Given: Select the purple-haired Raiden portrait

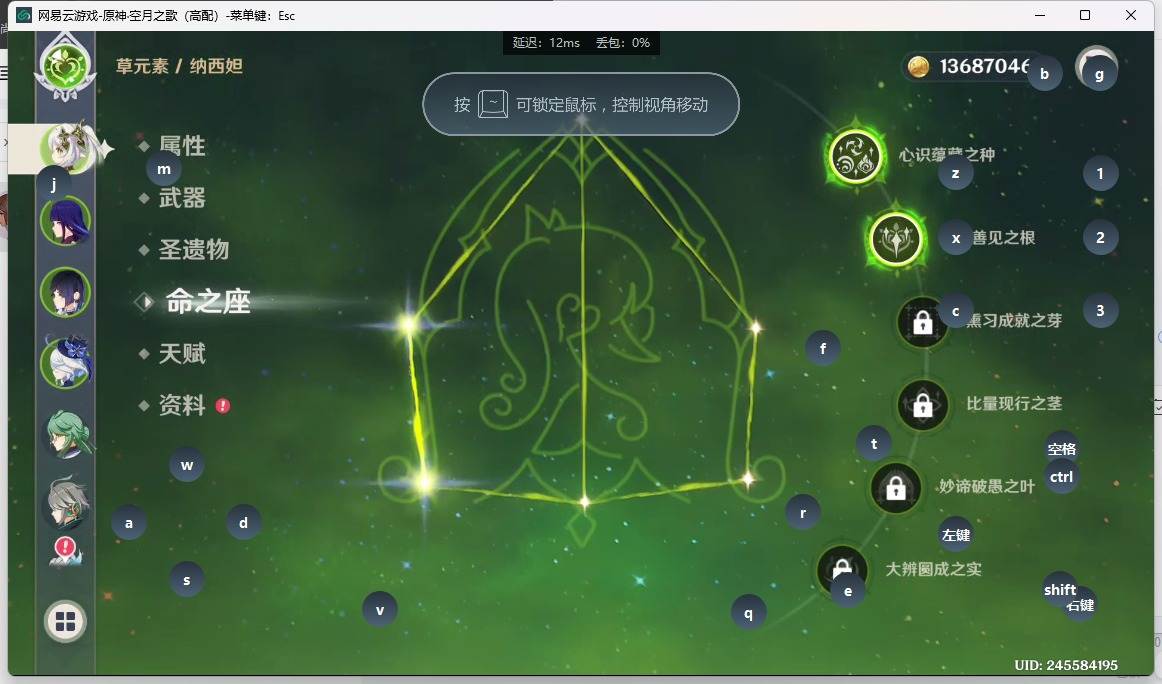Looking at the screenshot, I should 66,222.
